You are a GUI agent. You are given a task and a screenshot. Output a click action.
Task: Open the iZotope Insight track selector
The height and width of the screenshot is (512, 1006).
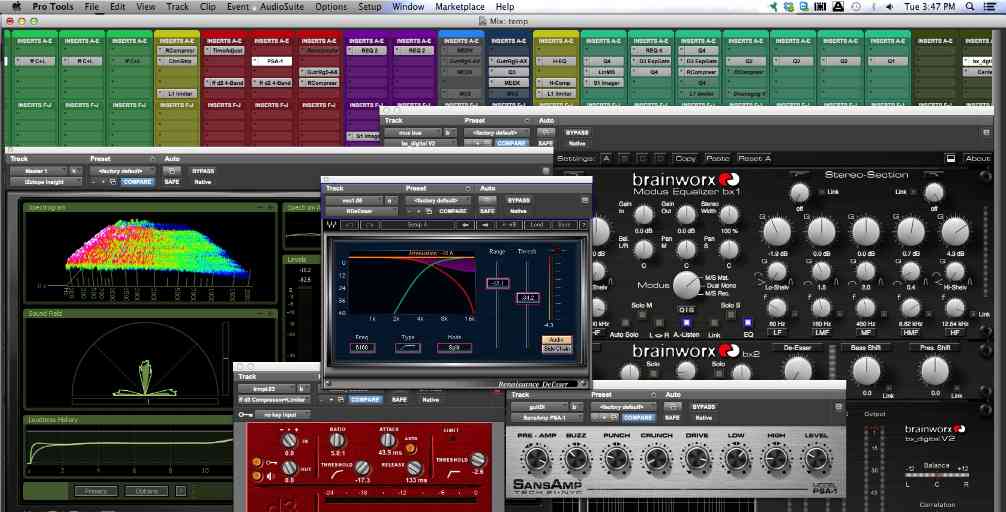pos(38,171)
